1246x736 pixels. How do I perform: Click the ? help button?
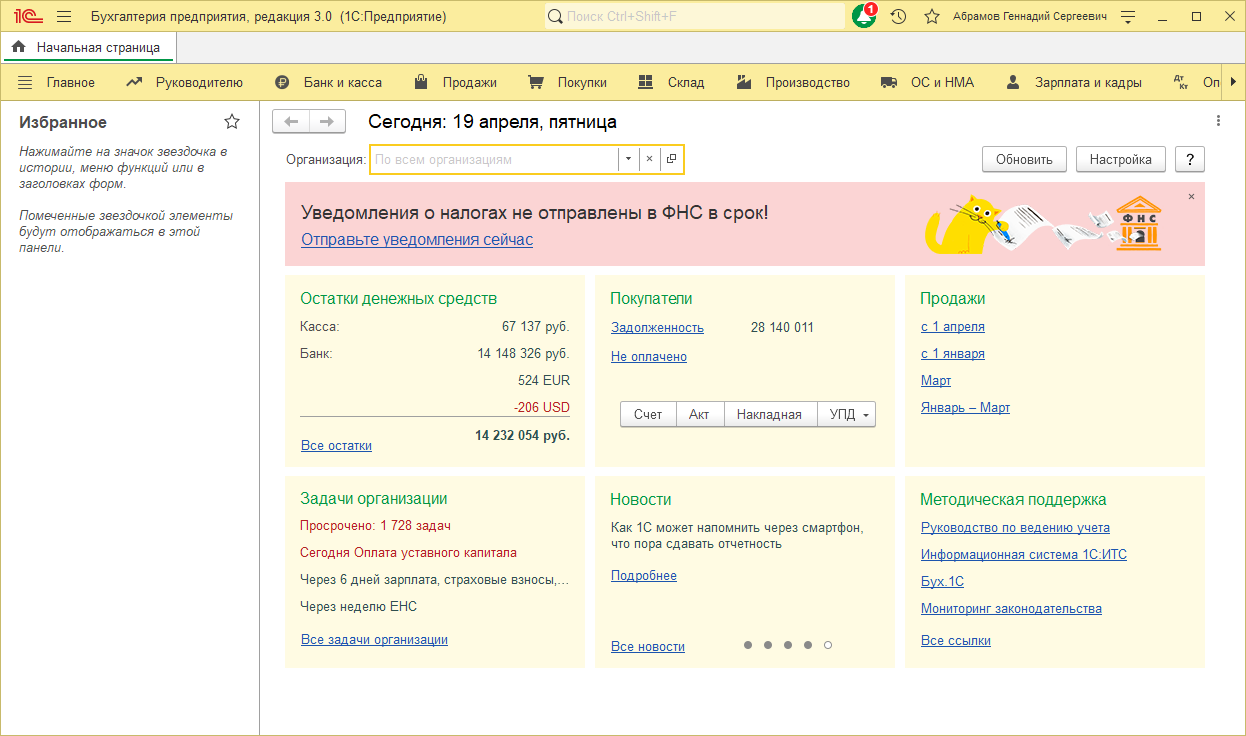click(1190, 159)
